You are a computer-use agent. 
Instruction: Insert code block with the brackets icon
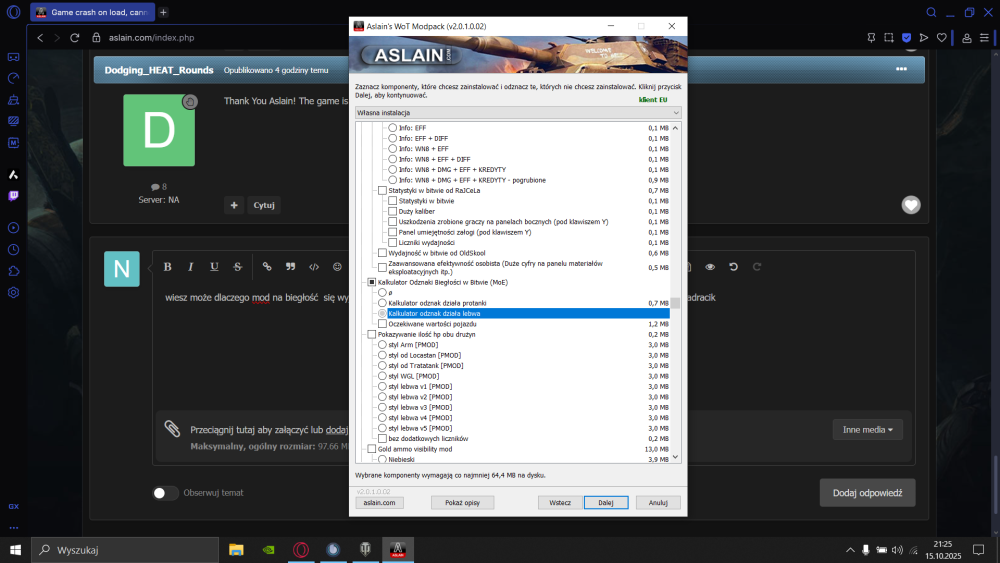pyautogui.click(x=314, y=267)
